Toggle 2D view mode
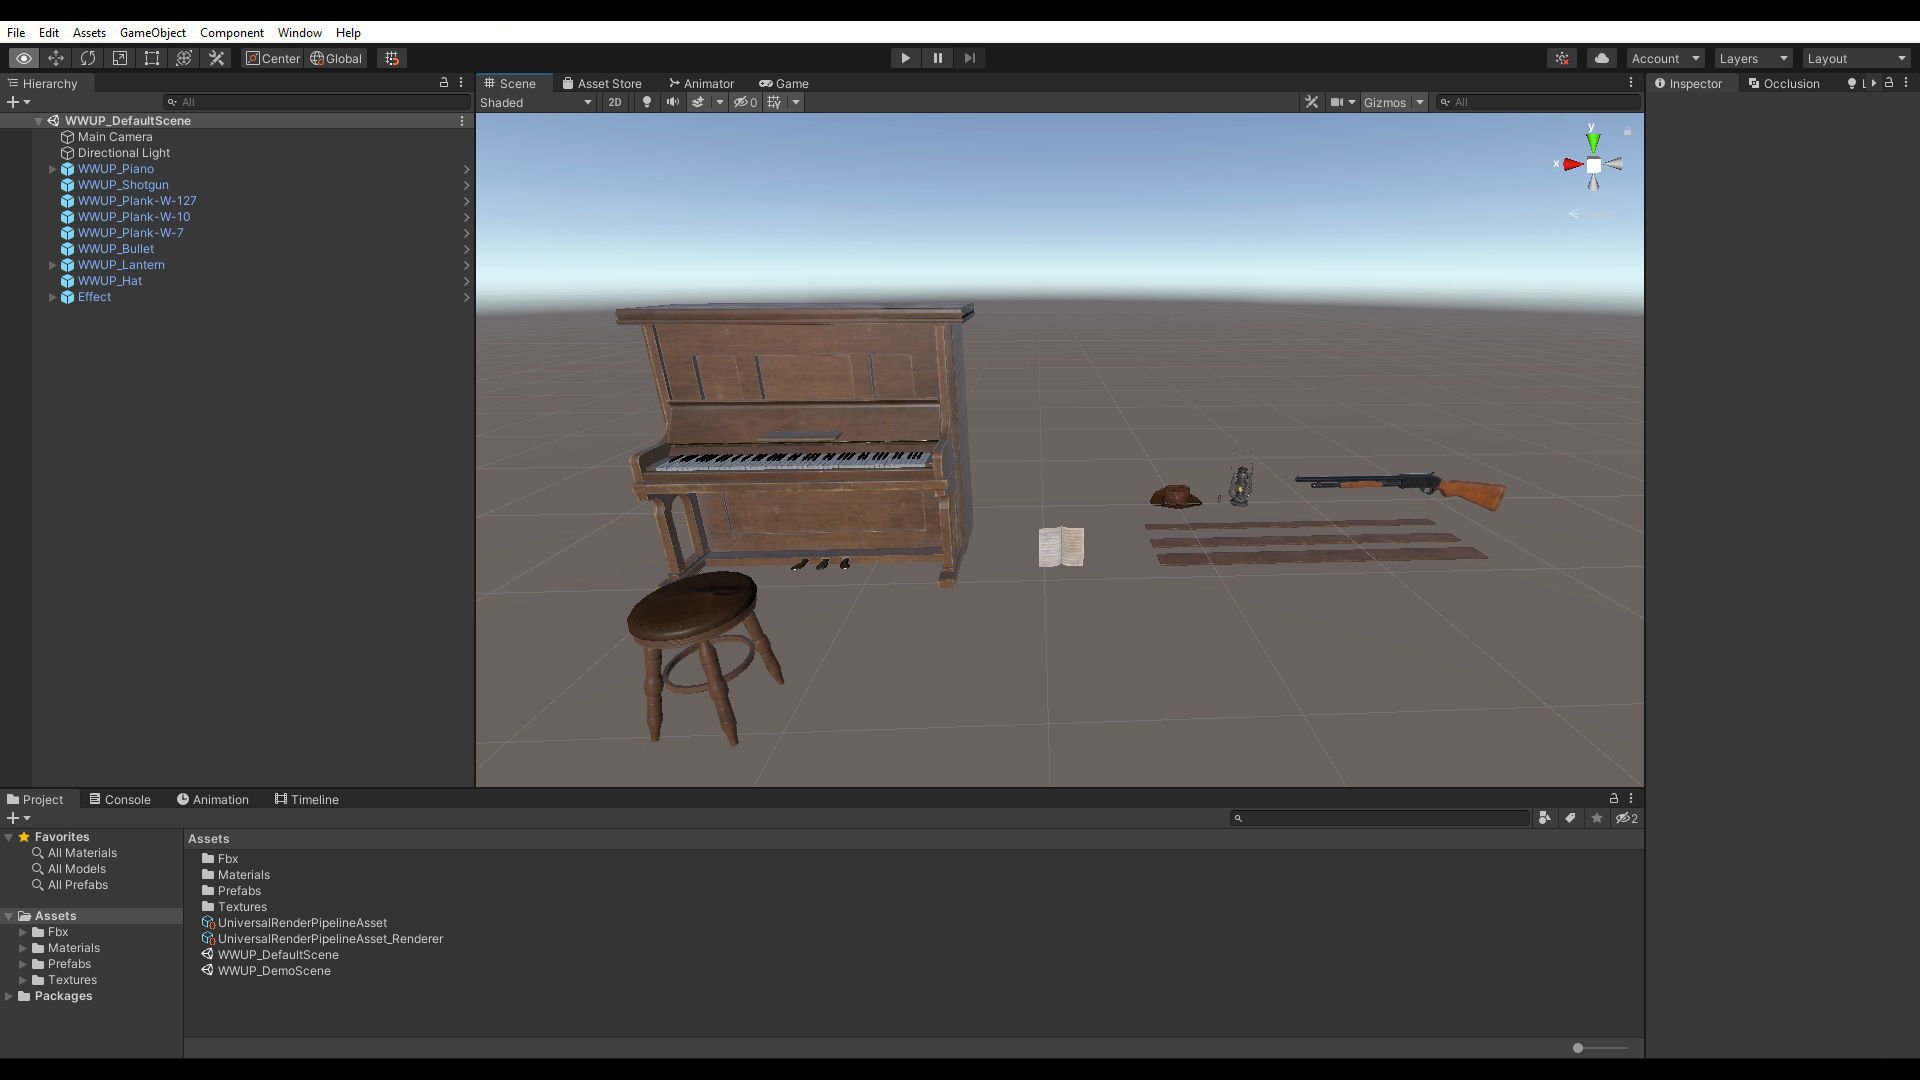The width and height of the screenshot is (1920, 1080). (614, 102)
